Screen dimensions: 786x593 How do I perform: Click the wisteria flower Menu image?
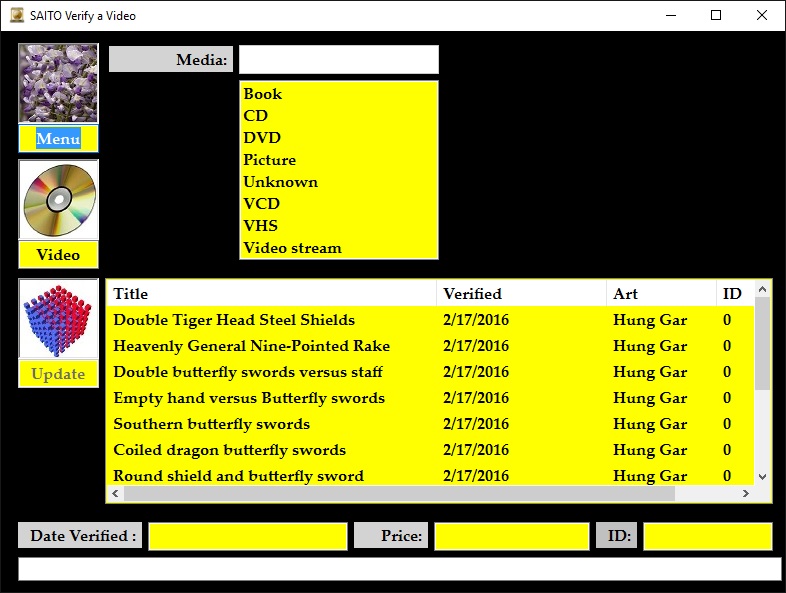[x=58, y=83]
